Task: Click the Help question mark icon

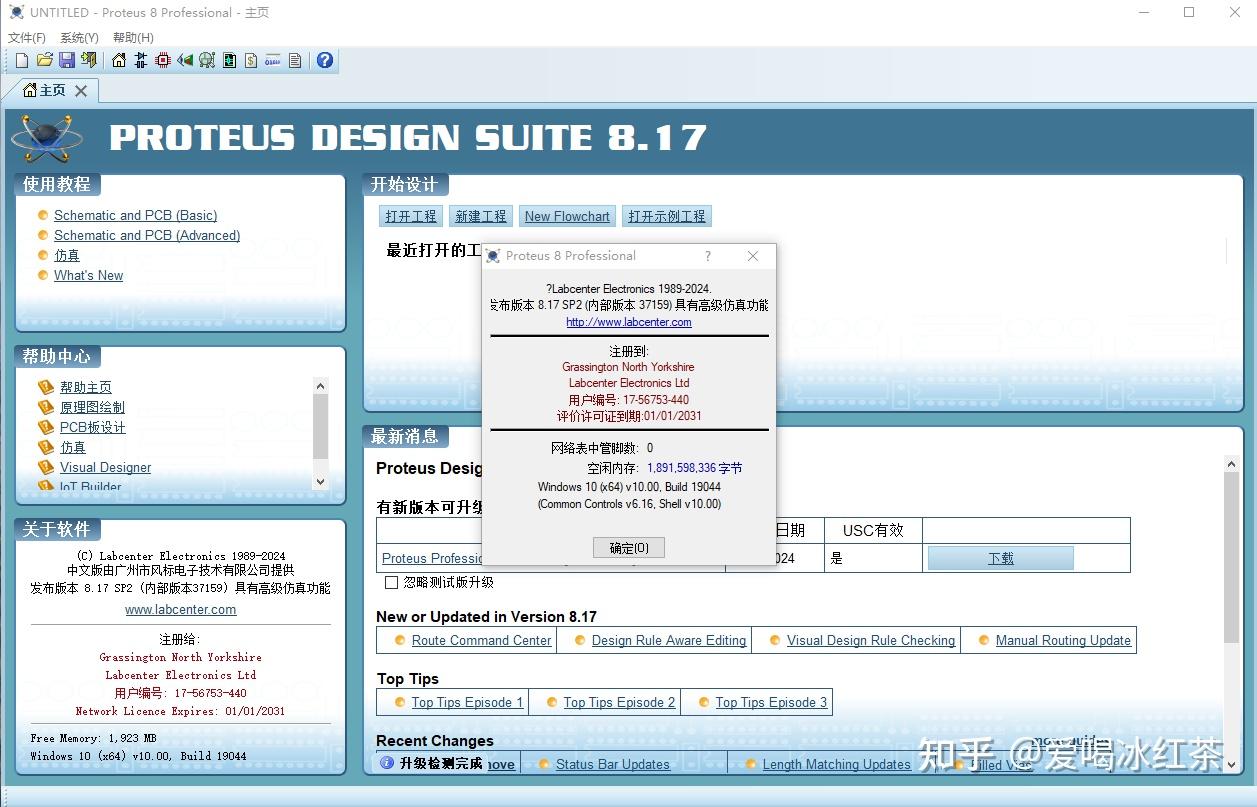Action: 323,60
